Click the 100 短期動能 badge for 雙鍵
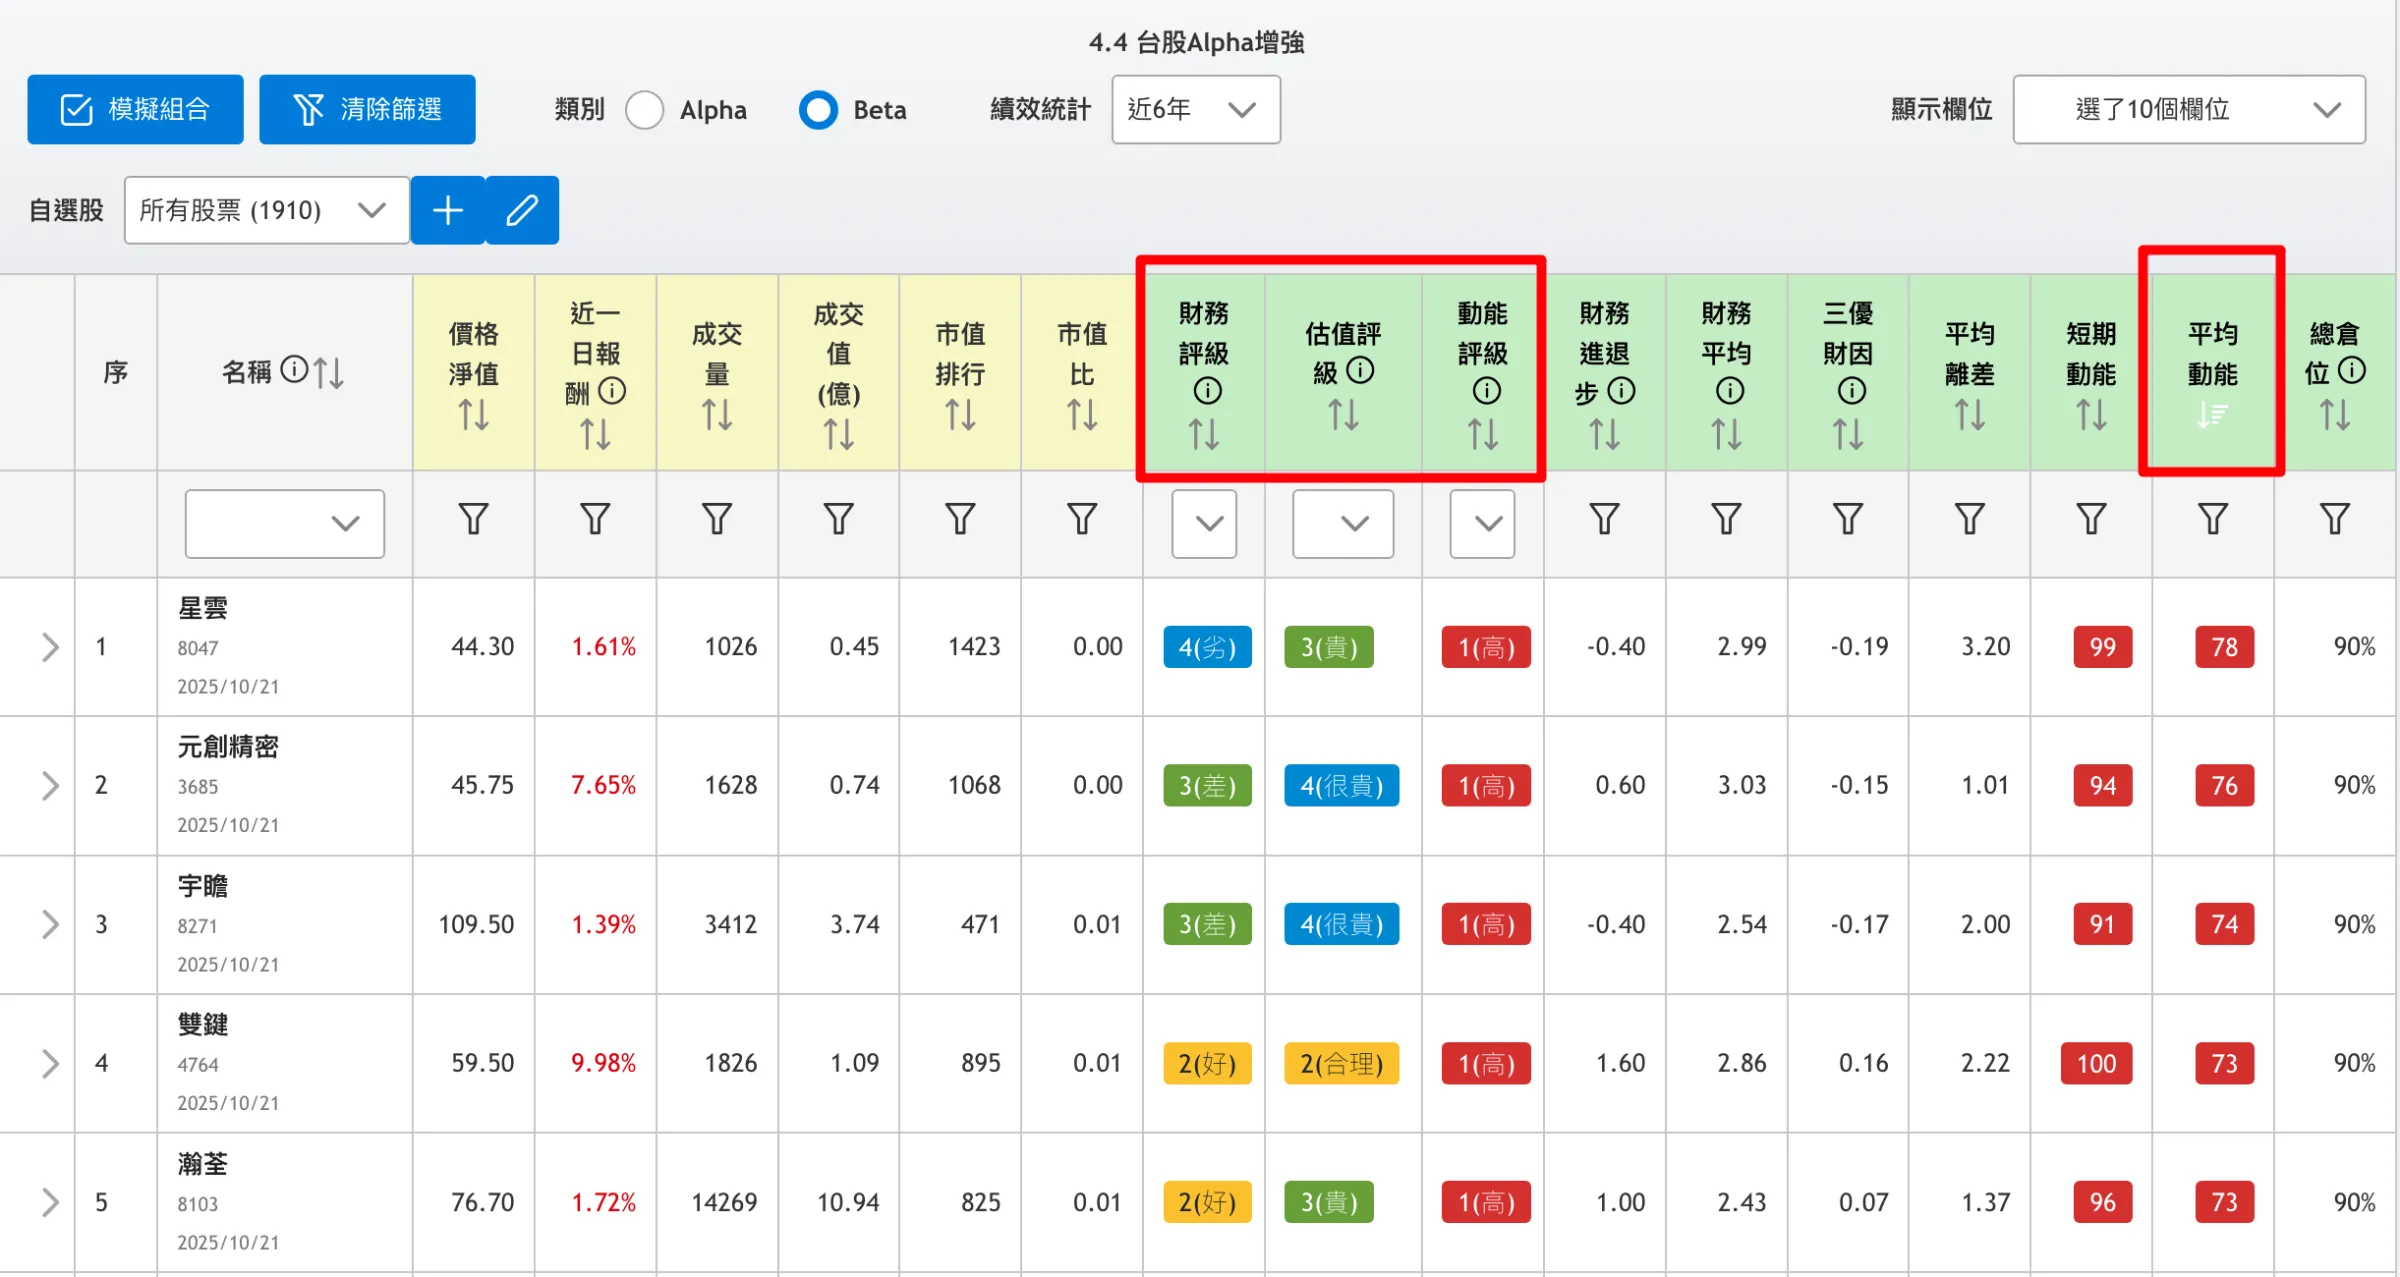Viewport: 2400px width, 1277px height. pos(2096,1064)
